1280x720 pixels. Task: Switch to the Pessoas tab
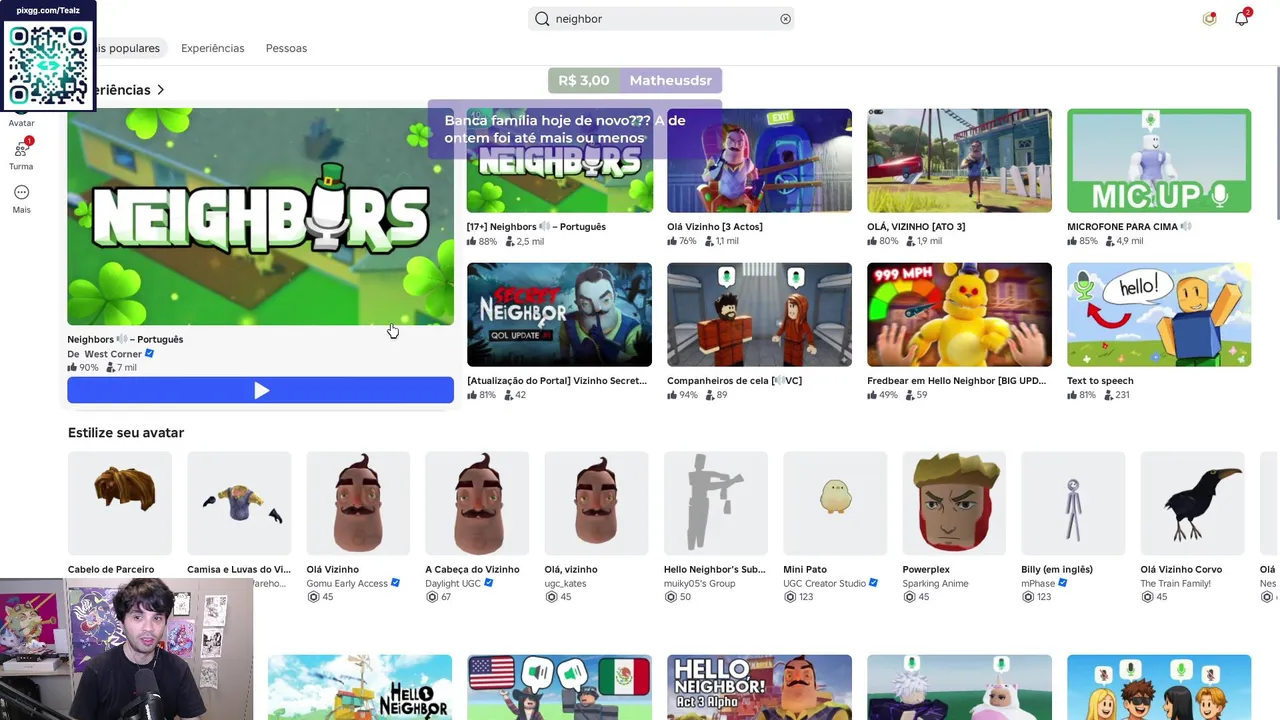coord(286,48)
